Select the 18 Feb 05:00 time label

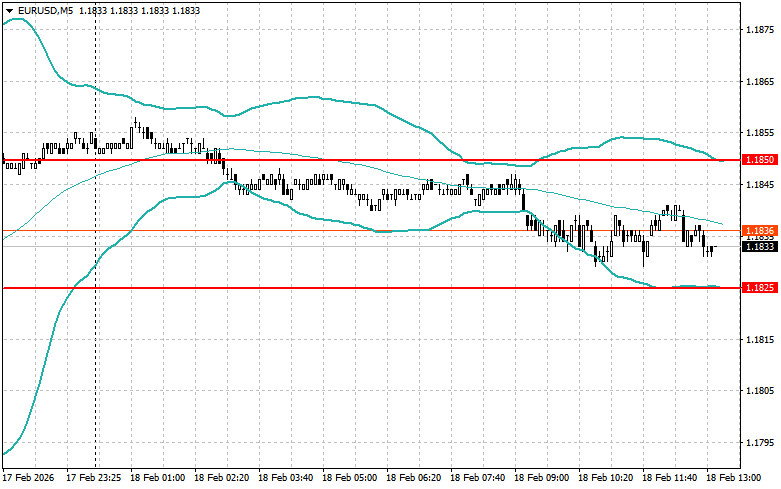pos(349,478)
